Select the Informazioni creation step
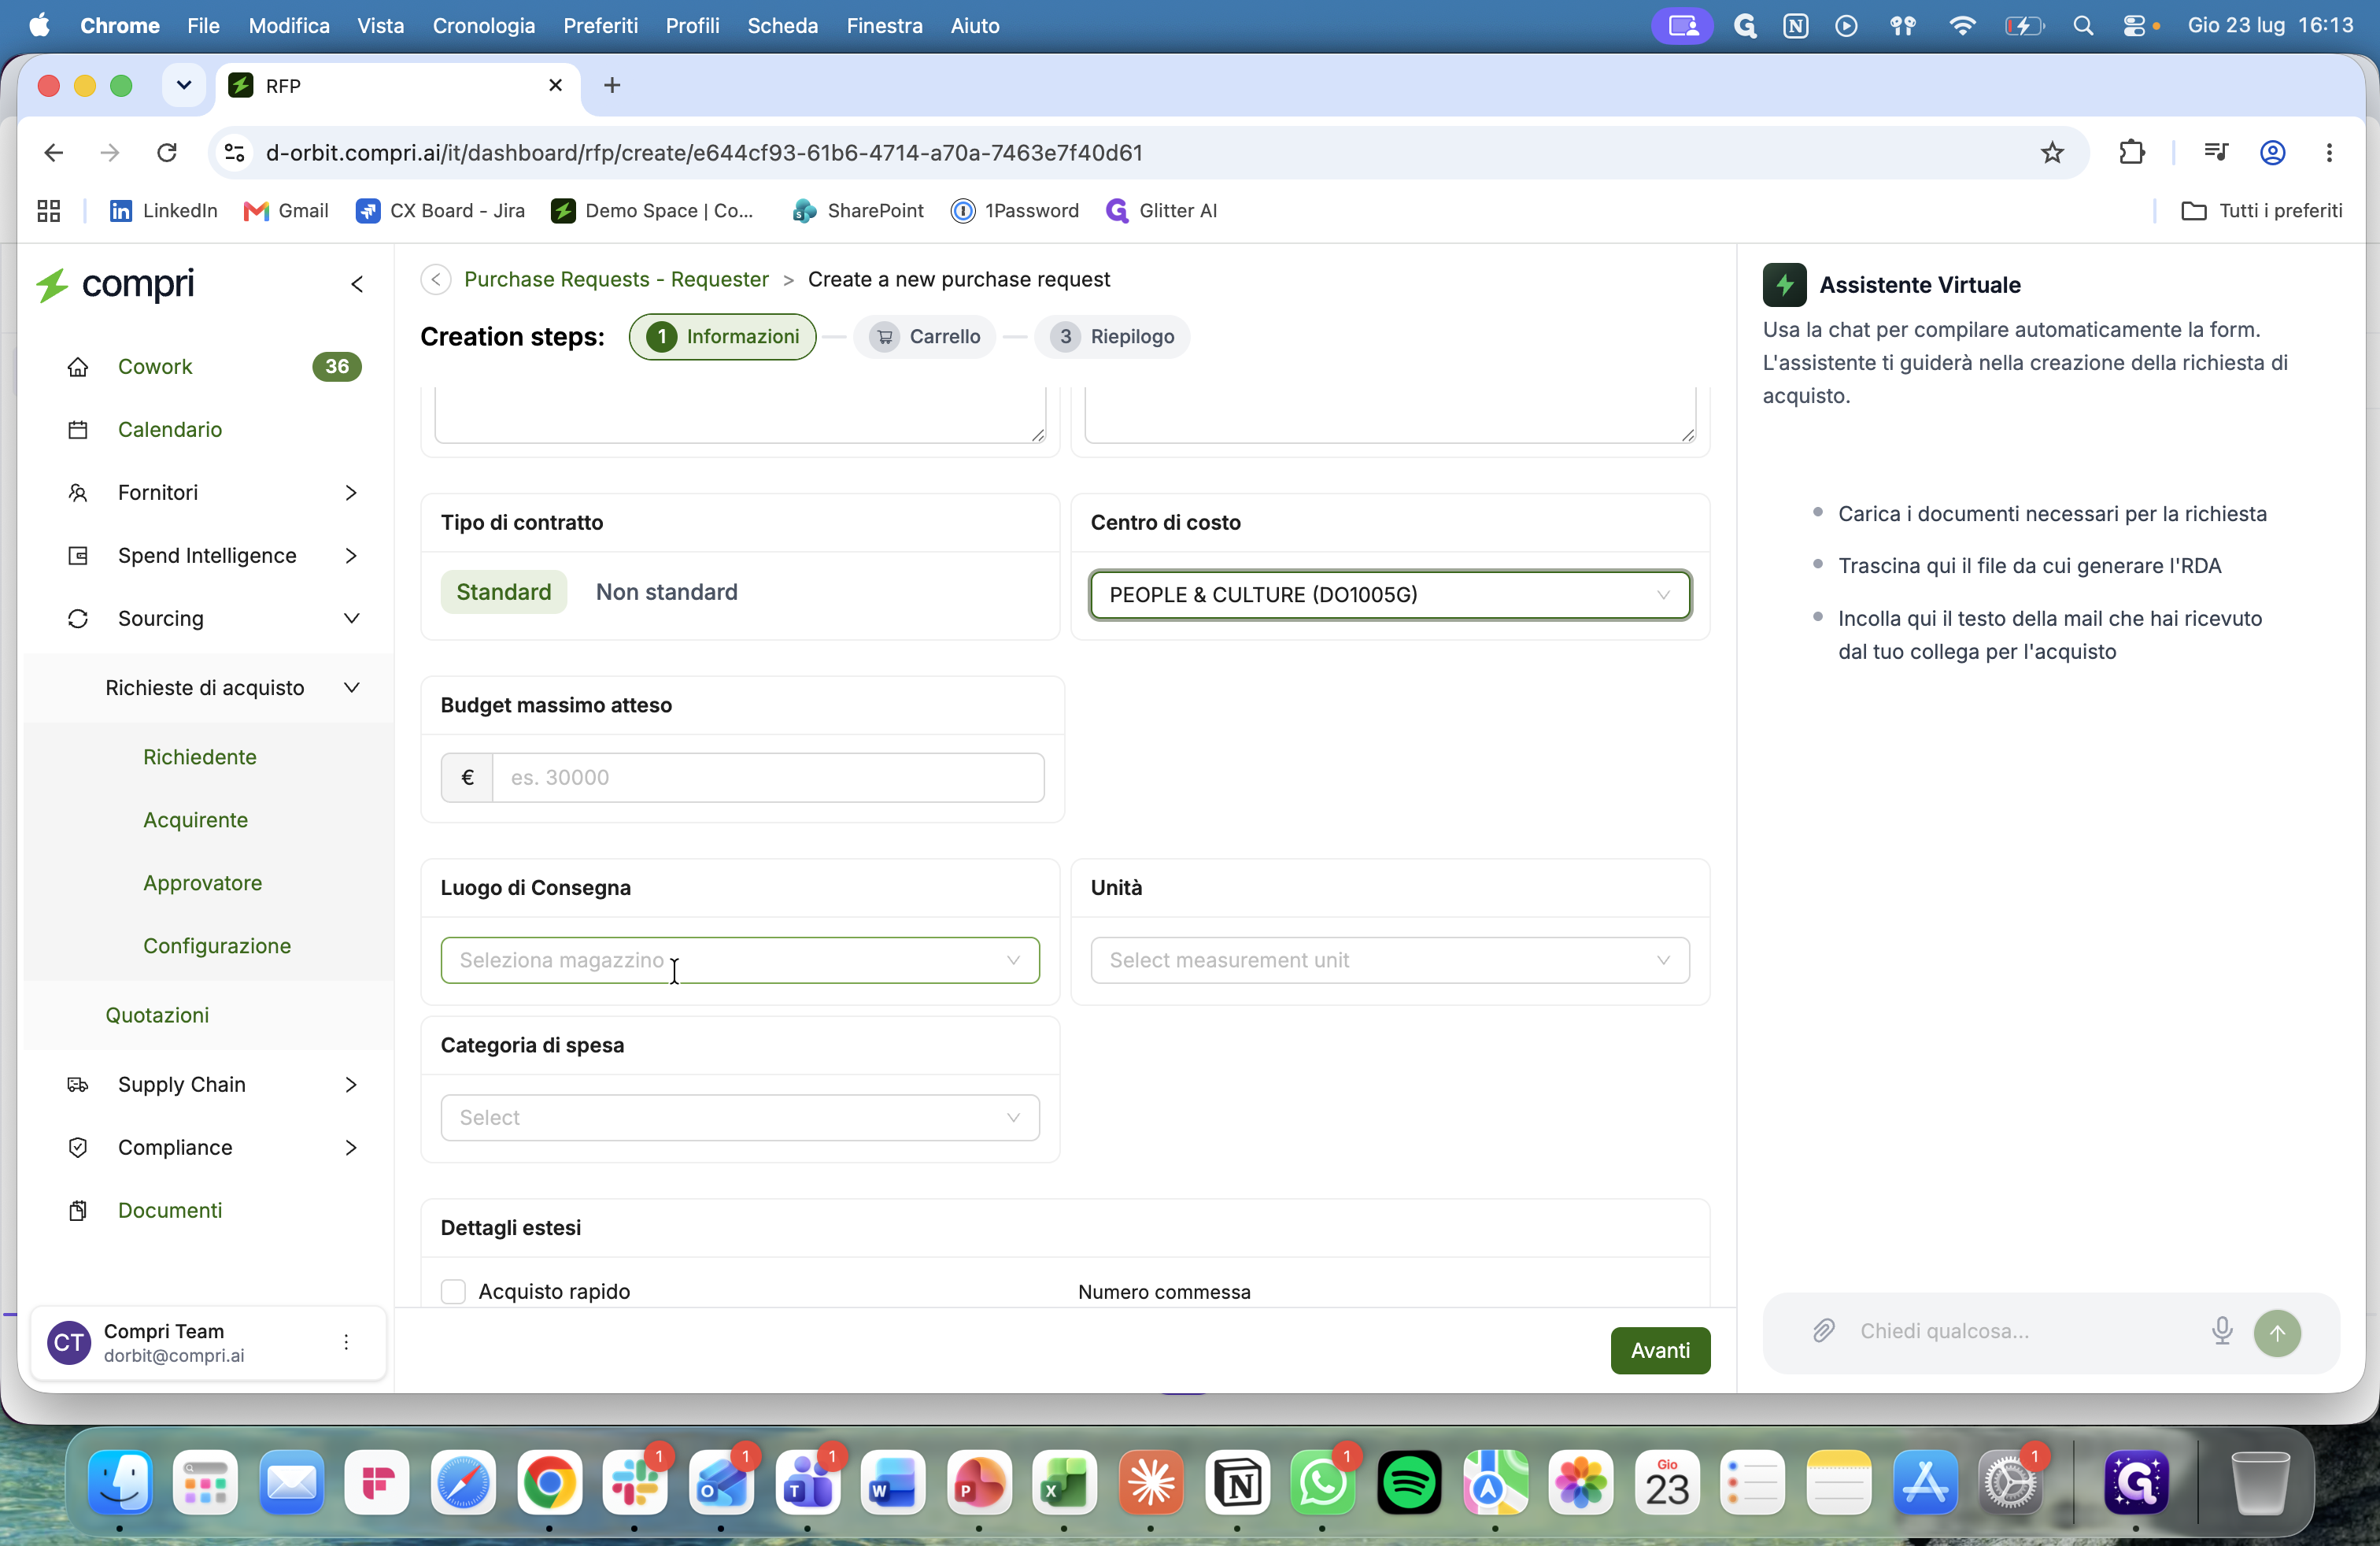 [722, 337]
